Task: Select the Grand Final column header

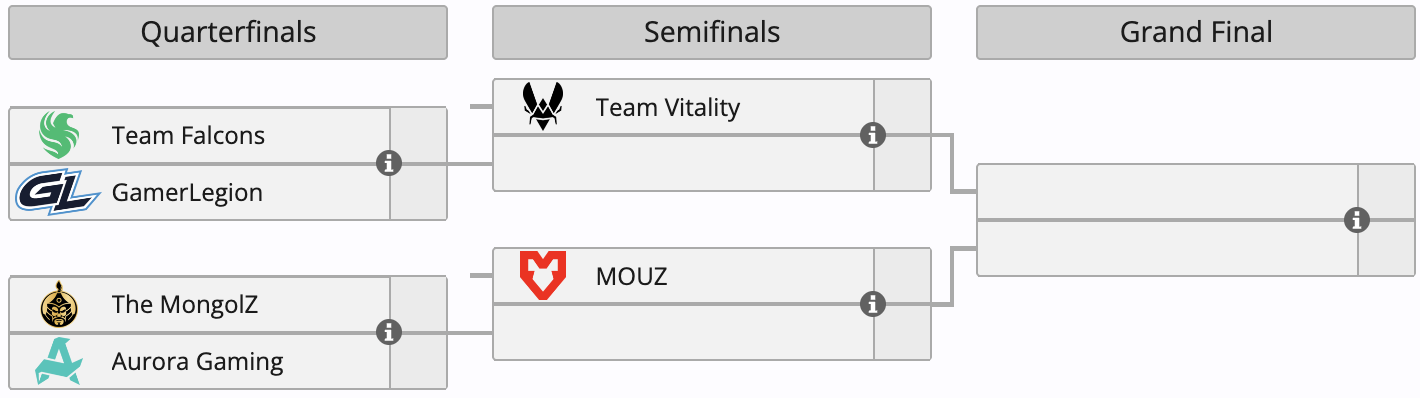Action: click(1196, 32)
